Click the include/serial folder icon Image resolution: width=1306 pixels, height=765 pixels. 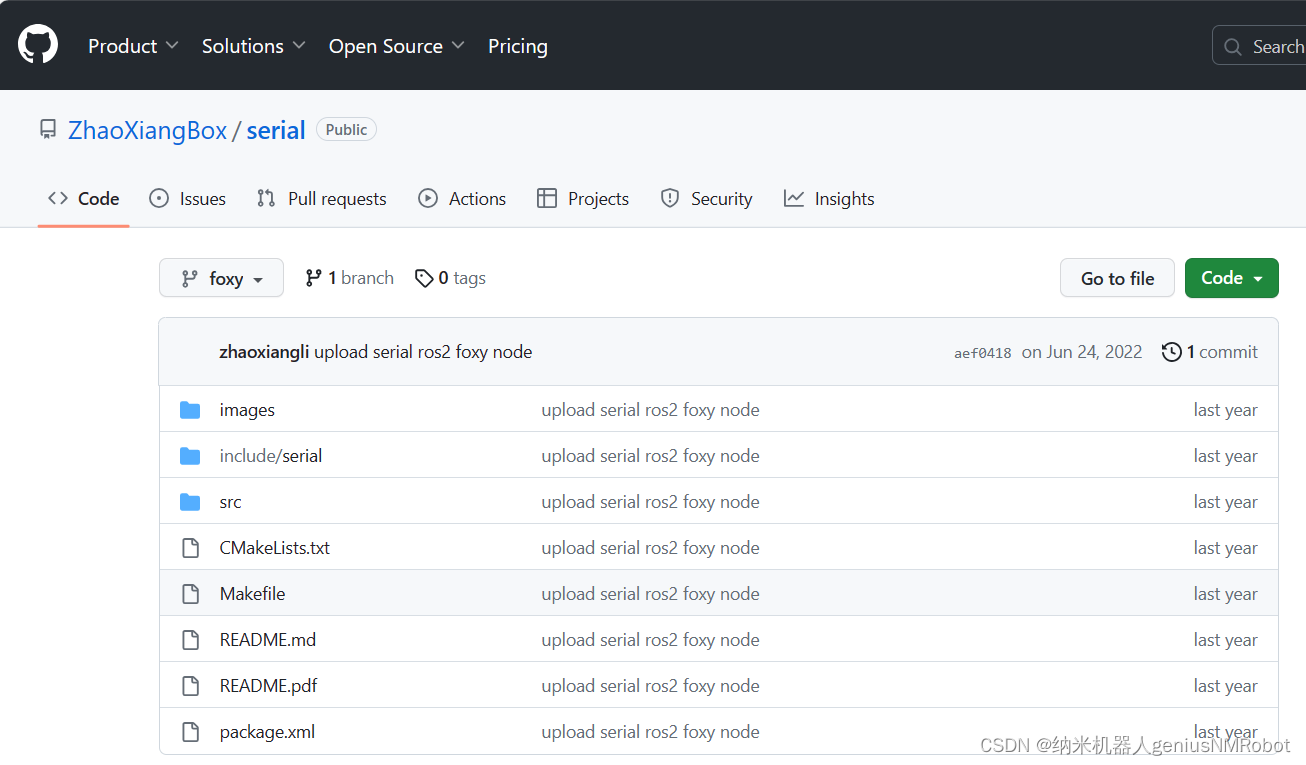tap(190, 456)
